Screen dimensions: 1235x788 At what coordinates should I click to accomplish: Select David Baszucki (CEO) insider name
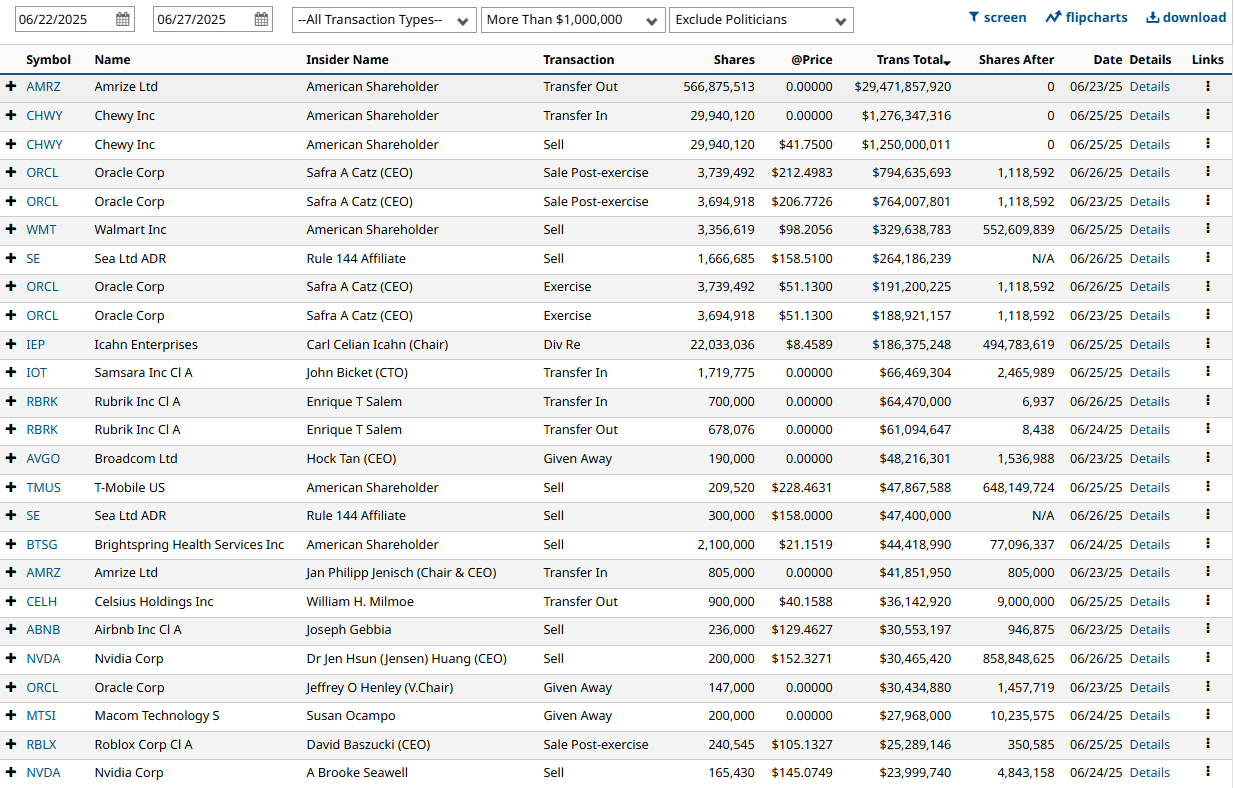click(x=369, y=744)
